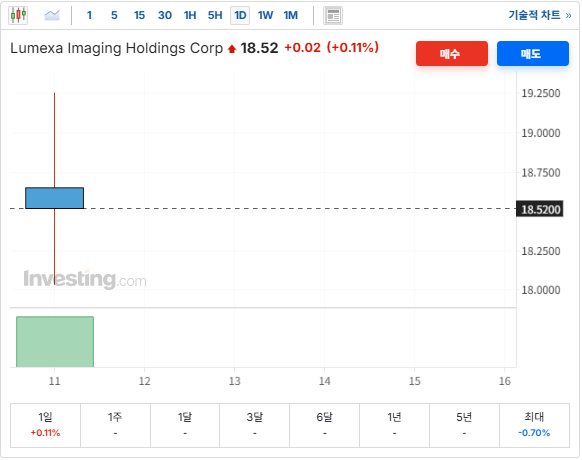Select the 1 minute interval

[x=89, y=16]
